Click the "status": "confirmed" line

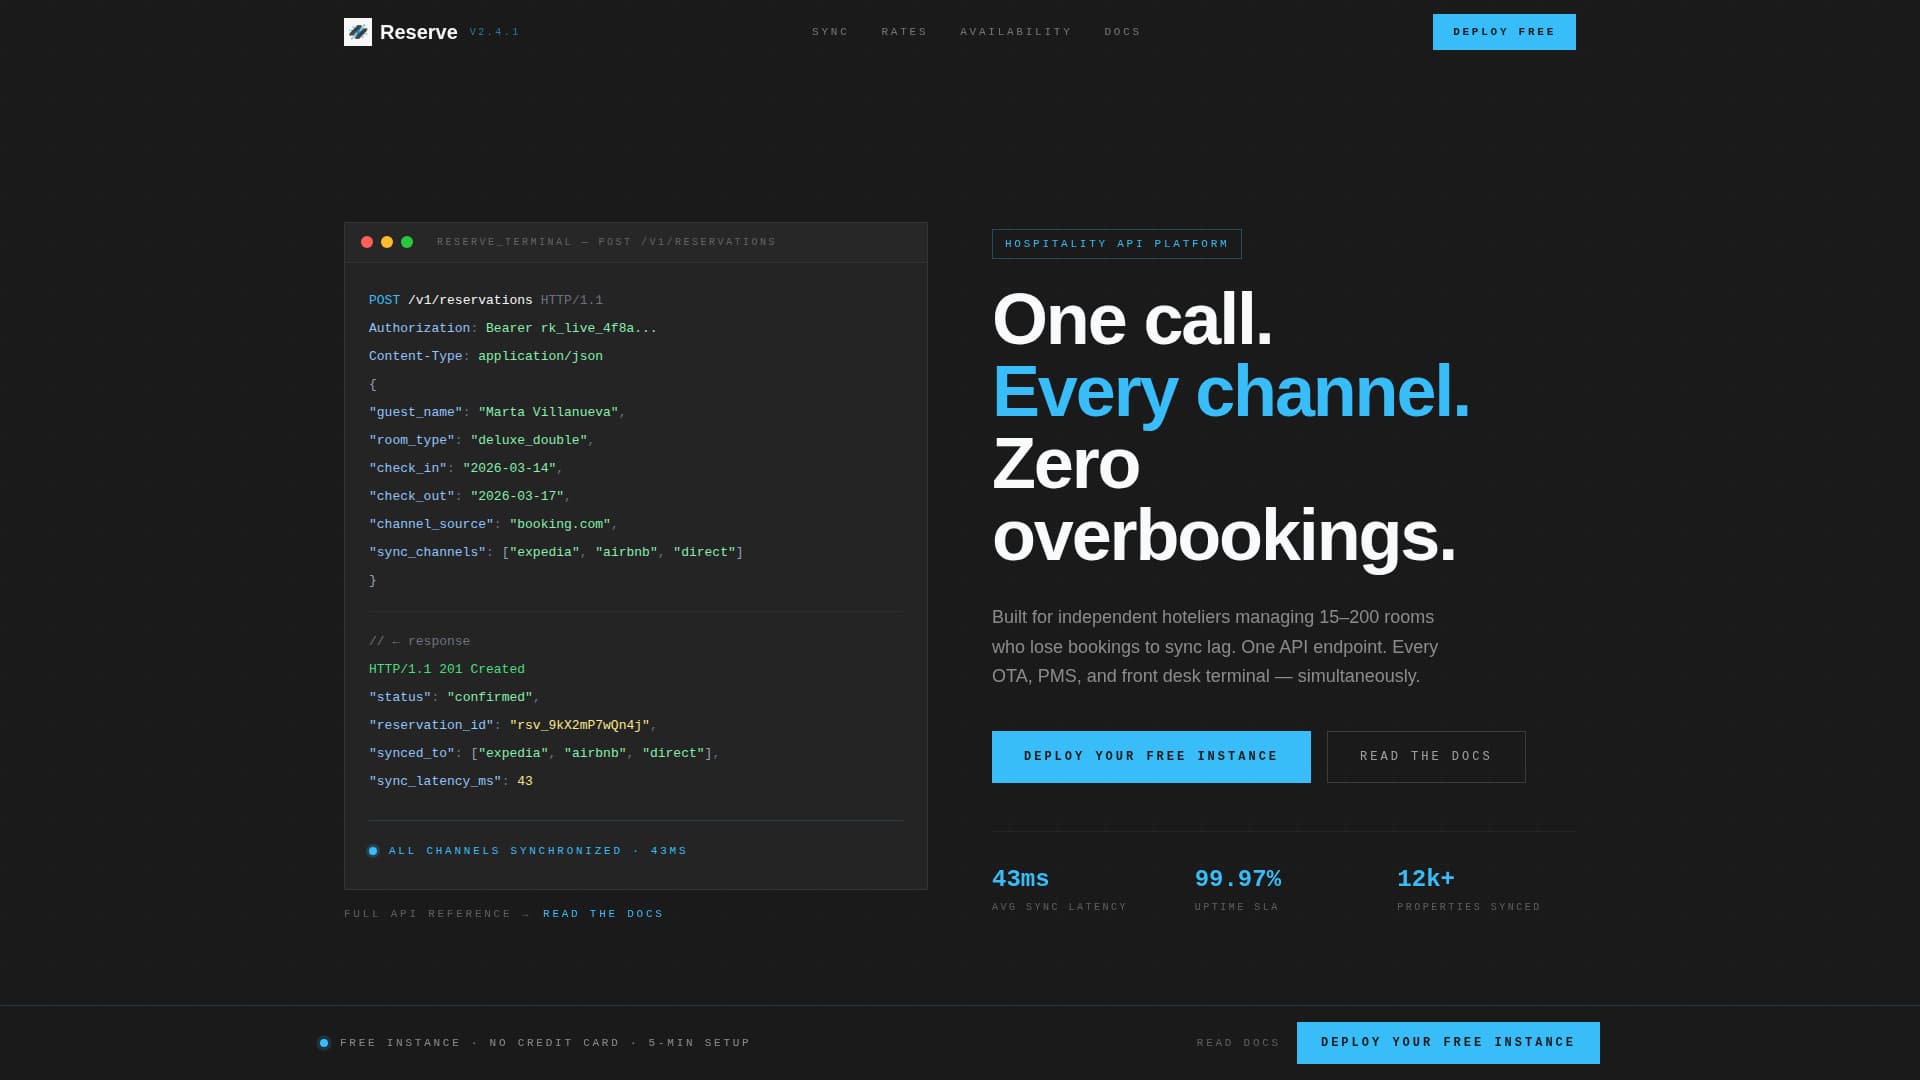tap(454, 697)
